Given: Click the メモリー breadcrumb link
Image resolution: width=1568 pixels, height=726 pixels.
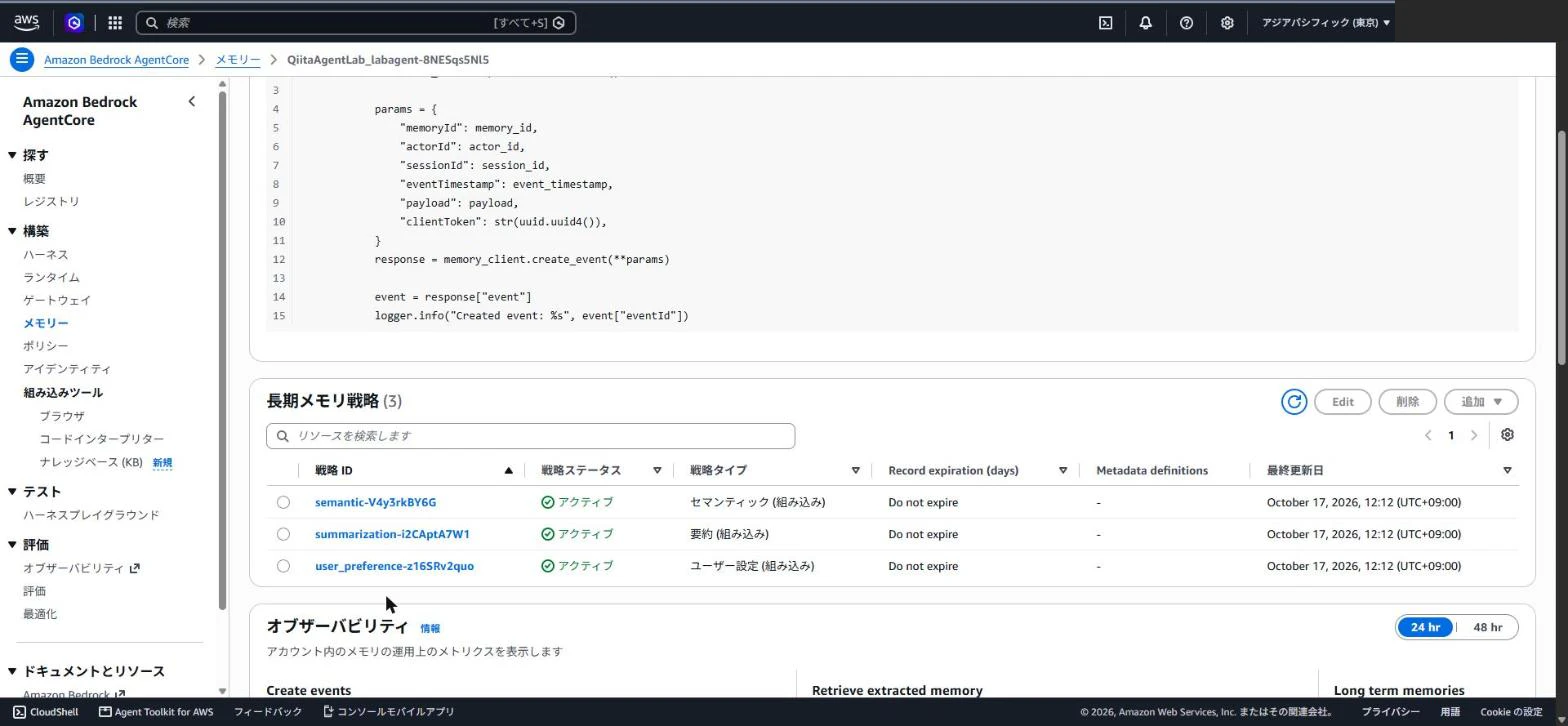Looking at the screenshot, I should tap(238, 60).
